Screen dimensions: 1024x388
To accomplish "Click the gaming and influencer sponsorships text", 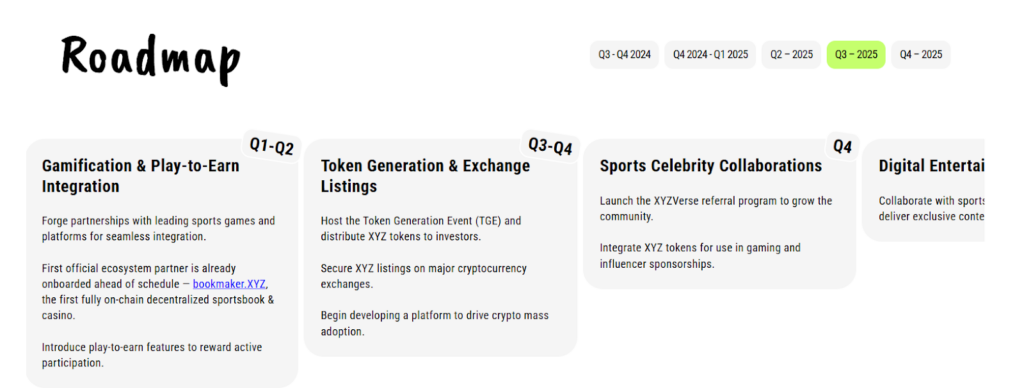I will 700,256.
